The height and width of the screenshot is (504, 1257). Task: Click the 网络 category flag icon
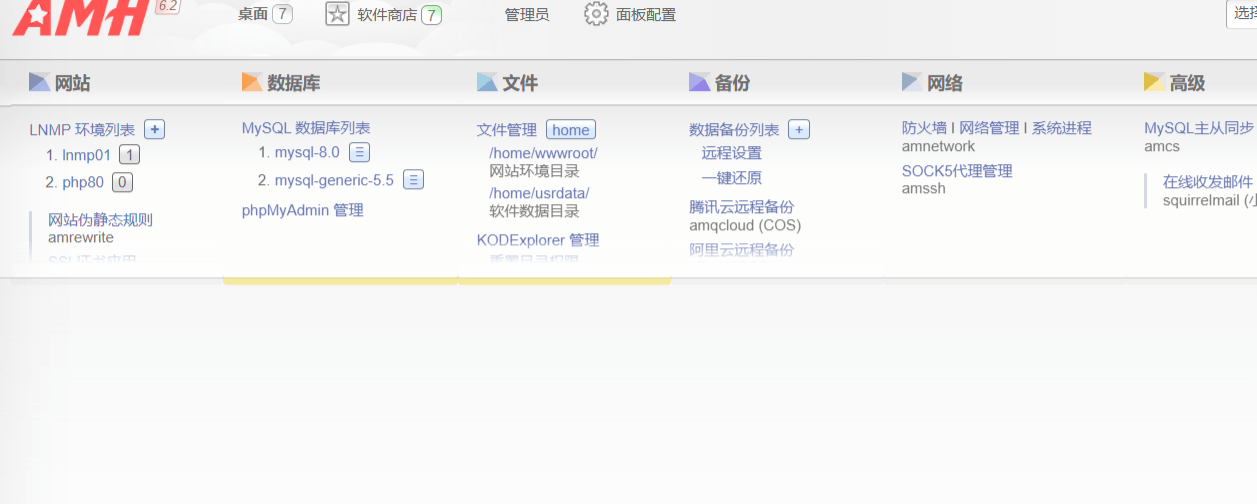tap(912, 82)
